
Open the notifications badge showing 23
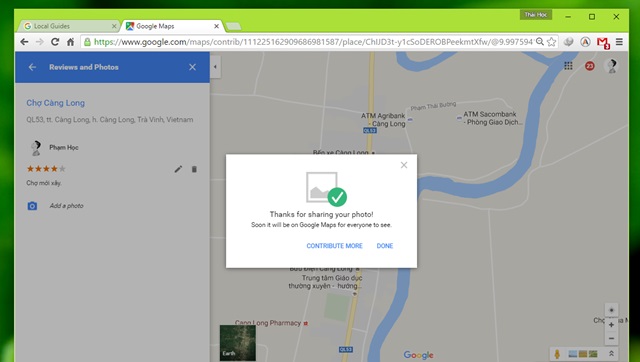coord(589,66)
